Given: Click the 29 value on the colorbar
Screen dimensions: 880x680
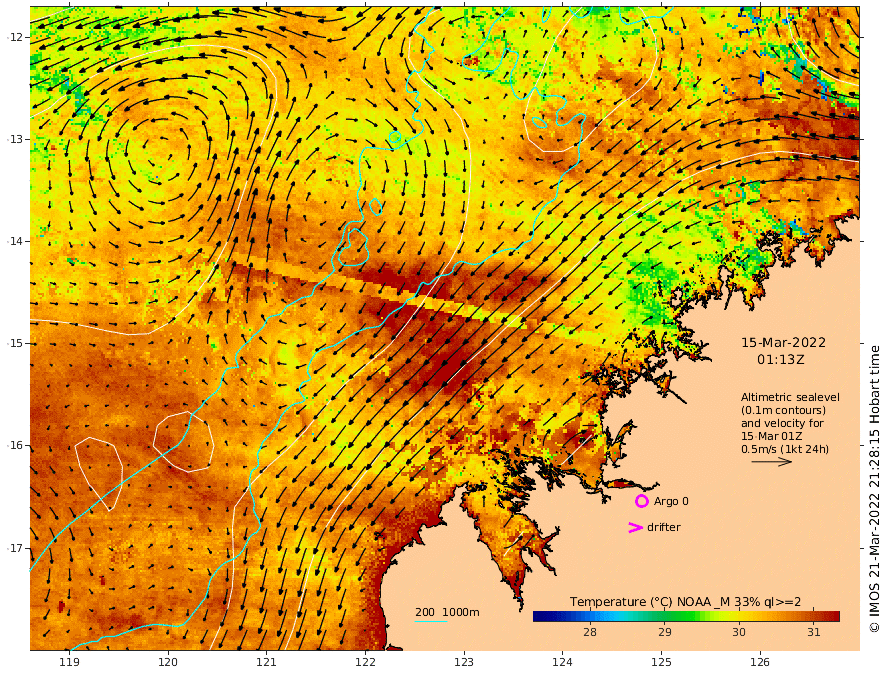Looking at the screenshot, I should tap(664, 632).
